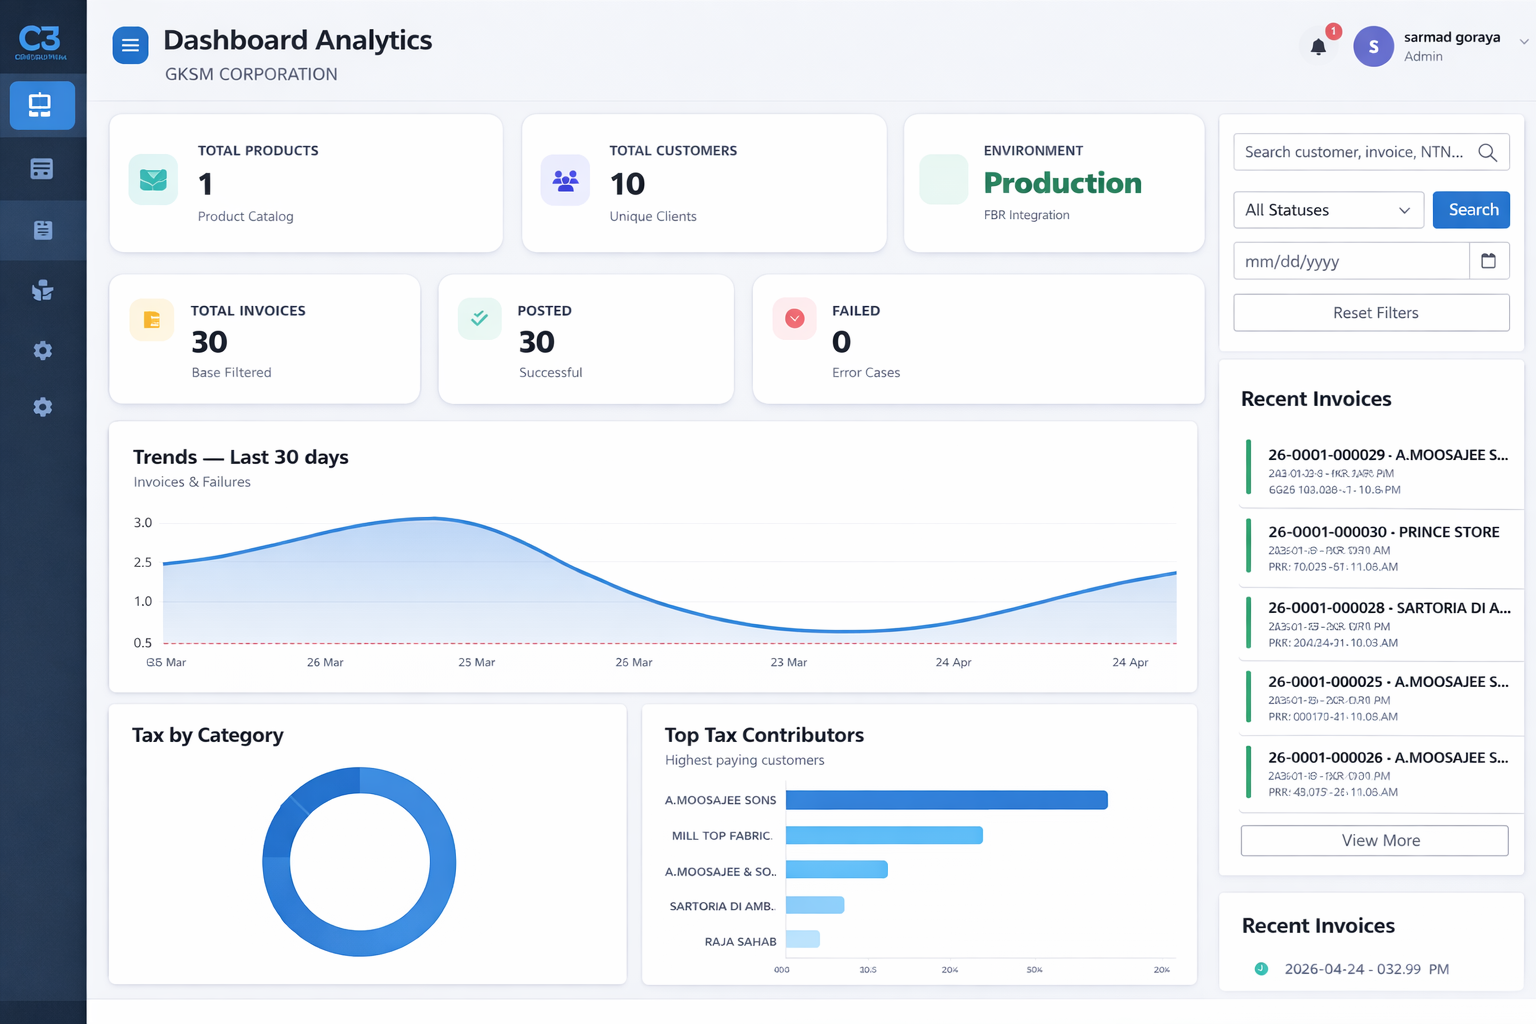
Task: Click the magnifier icon in search box
Action: pos(1487,152)
